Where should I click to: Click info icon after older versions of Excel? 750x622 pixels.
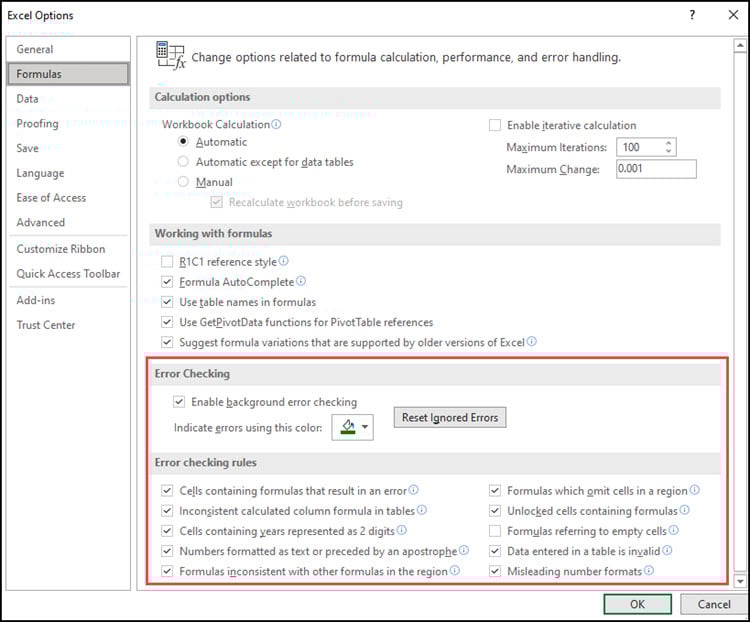pos(532,342)
